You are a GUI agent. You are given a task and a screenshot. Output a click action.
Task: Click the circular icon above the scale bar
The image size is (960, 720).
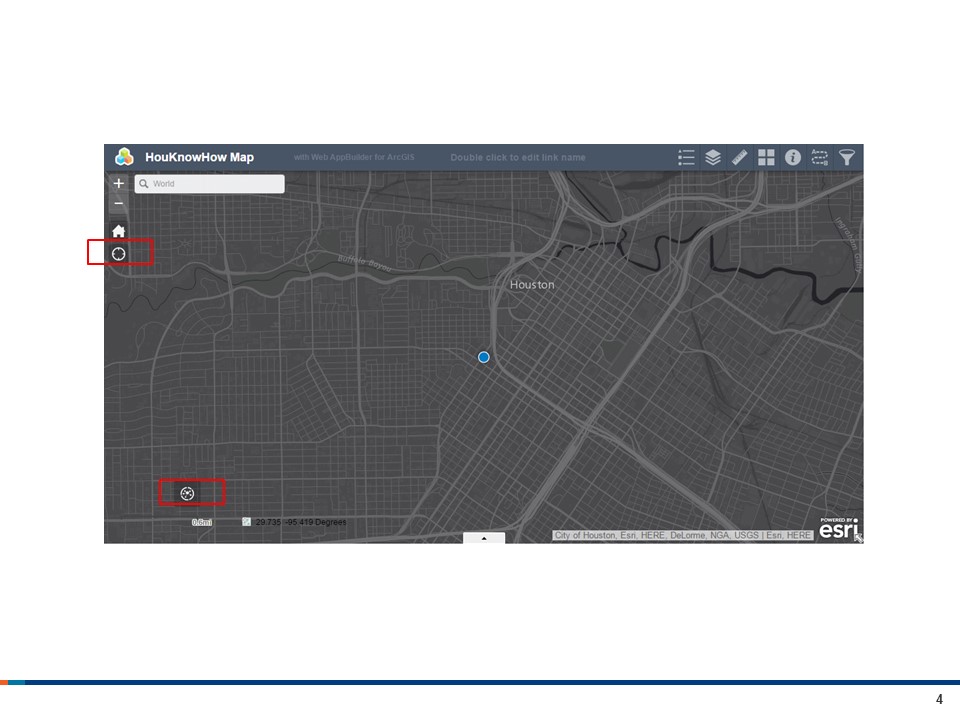[x=187, y=493]
